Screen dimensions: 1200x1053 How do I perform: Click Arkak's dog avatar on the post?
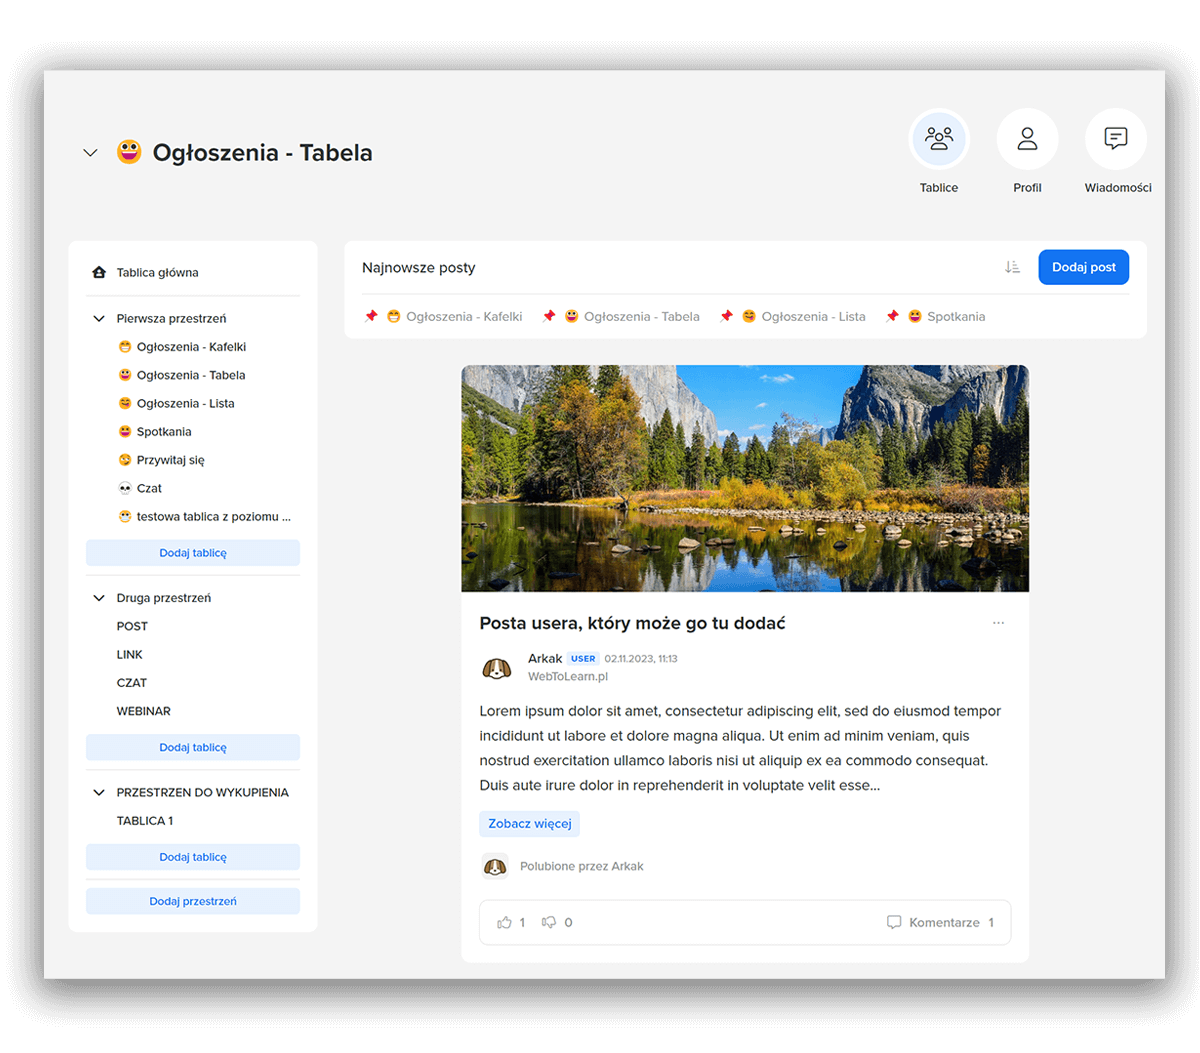[496, 668]
